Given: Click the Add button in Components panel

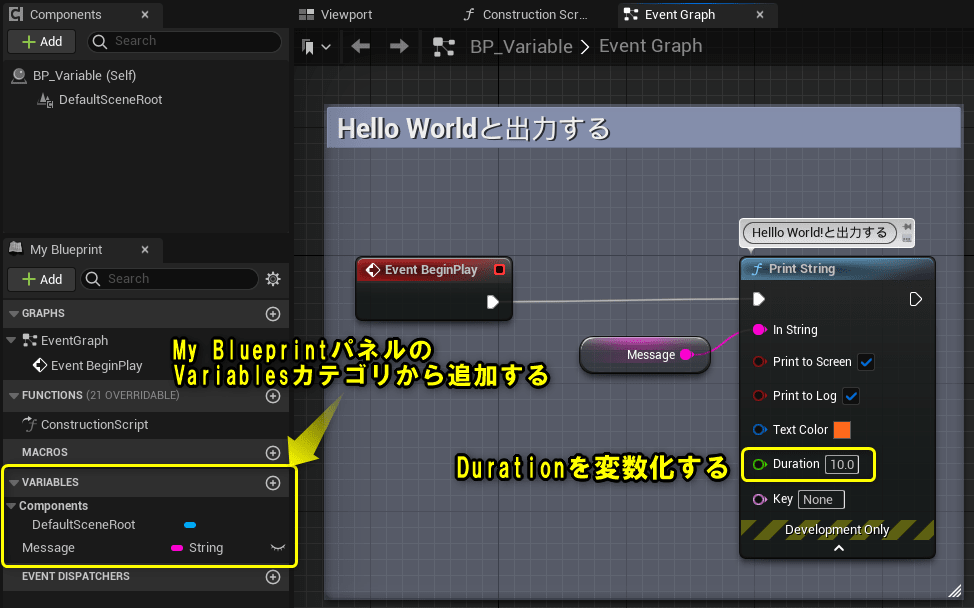Looking at the screenshot, I should 41,42.
